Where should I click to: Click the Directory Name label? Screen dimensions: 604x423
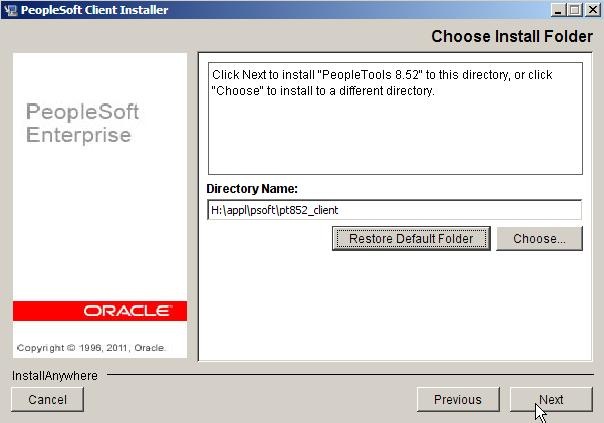252,189
